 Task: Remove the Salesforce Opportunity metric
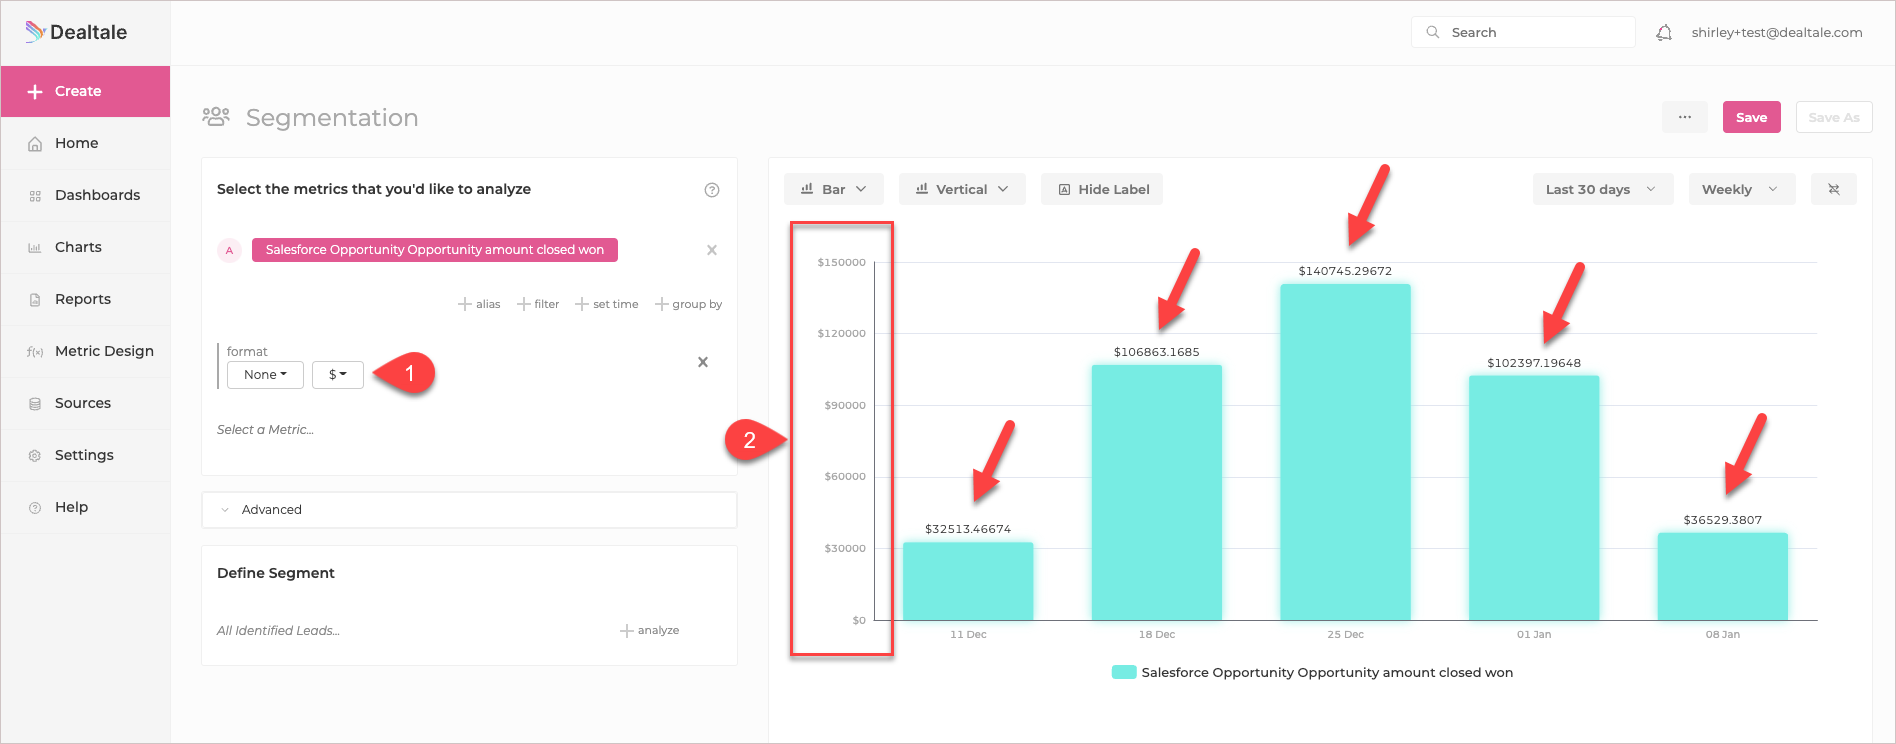pos(712,250)
